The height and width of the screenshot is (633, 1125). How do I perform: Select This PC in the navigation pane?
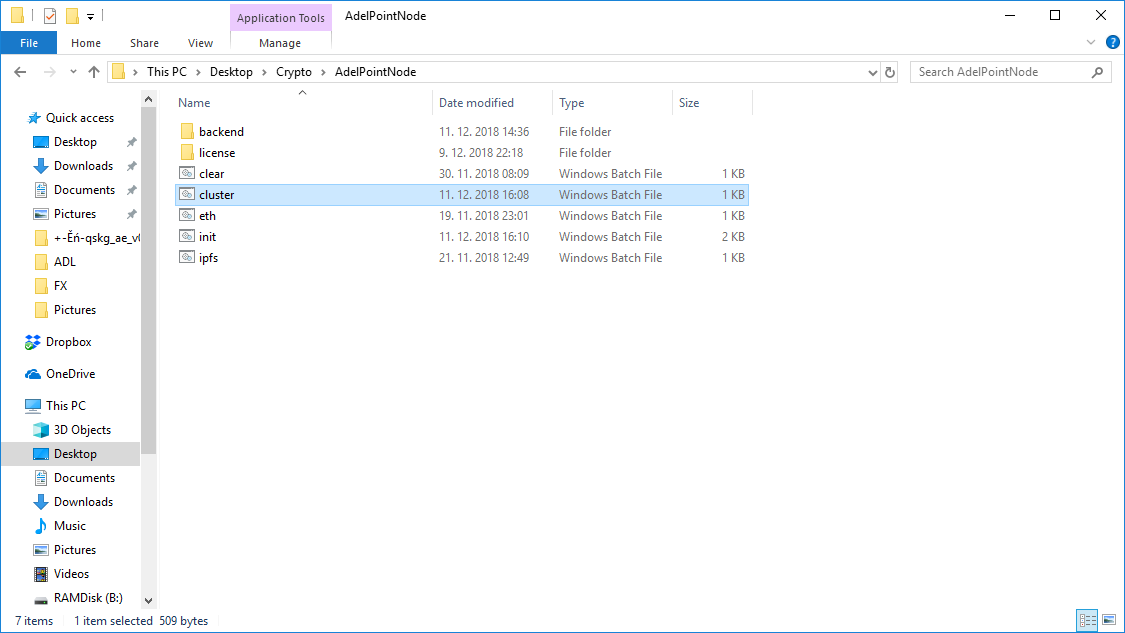65,405
